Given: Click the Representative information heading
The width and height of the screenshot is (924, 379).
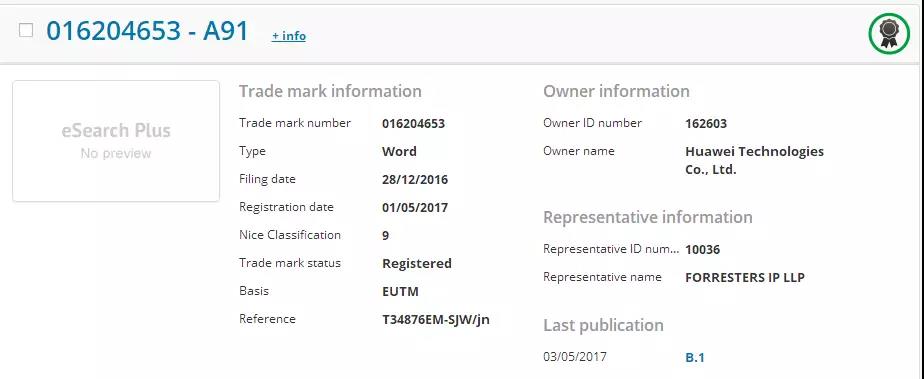Looking at the screenshot, I should (x=648, y=217).
